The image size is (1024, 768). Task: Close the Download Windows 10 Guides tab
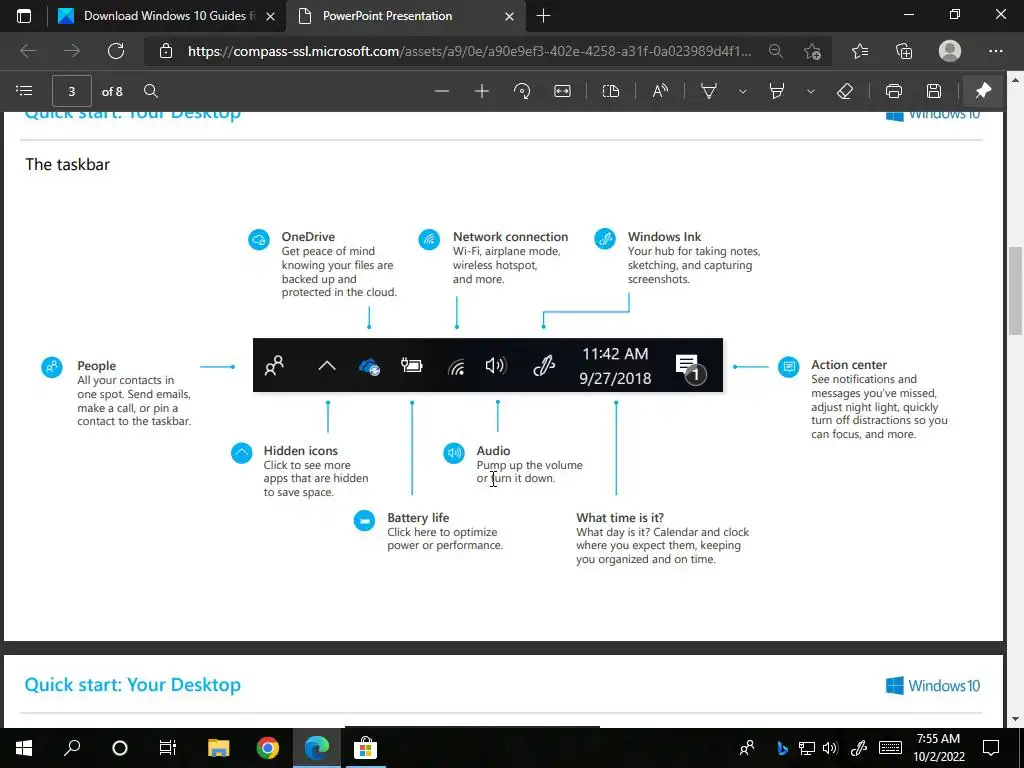tap(270, 16)
